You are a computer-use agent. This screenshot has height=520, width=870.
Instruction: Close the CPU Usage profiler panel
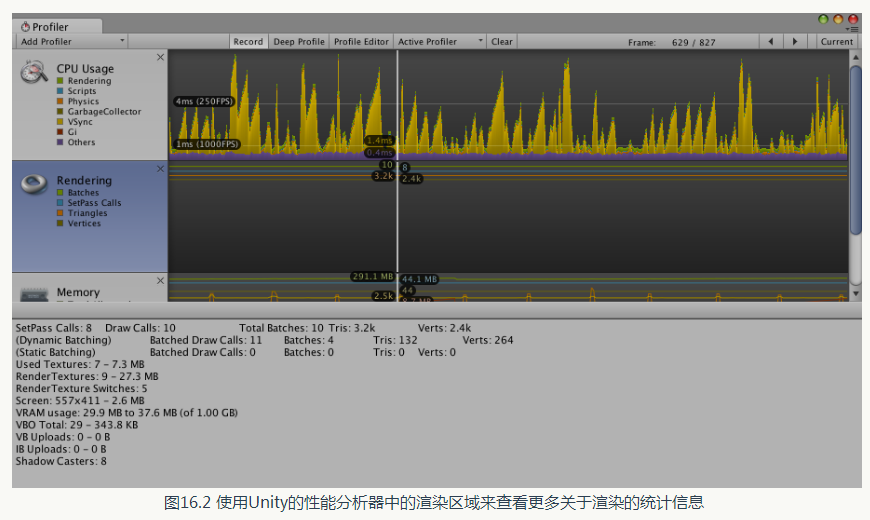pos(160,57)
